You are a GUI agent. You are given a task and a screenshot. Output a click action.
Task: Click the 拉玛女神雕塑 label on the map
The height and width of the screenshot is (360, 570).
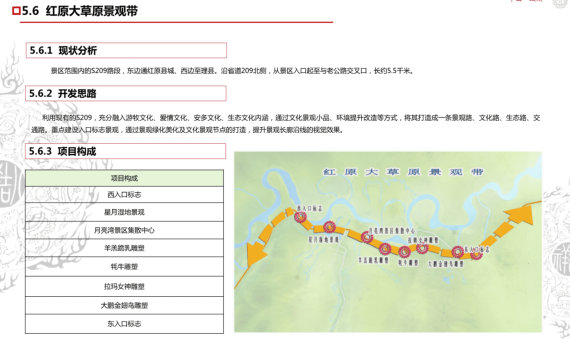[x=423, y=240]
